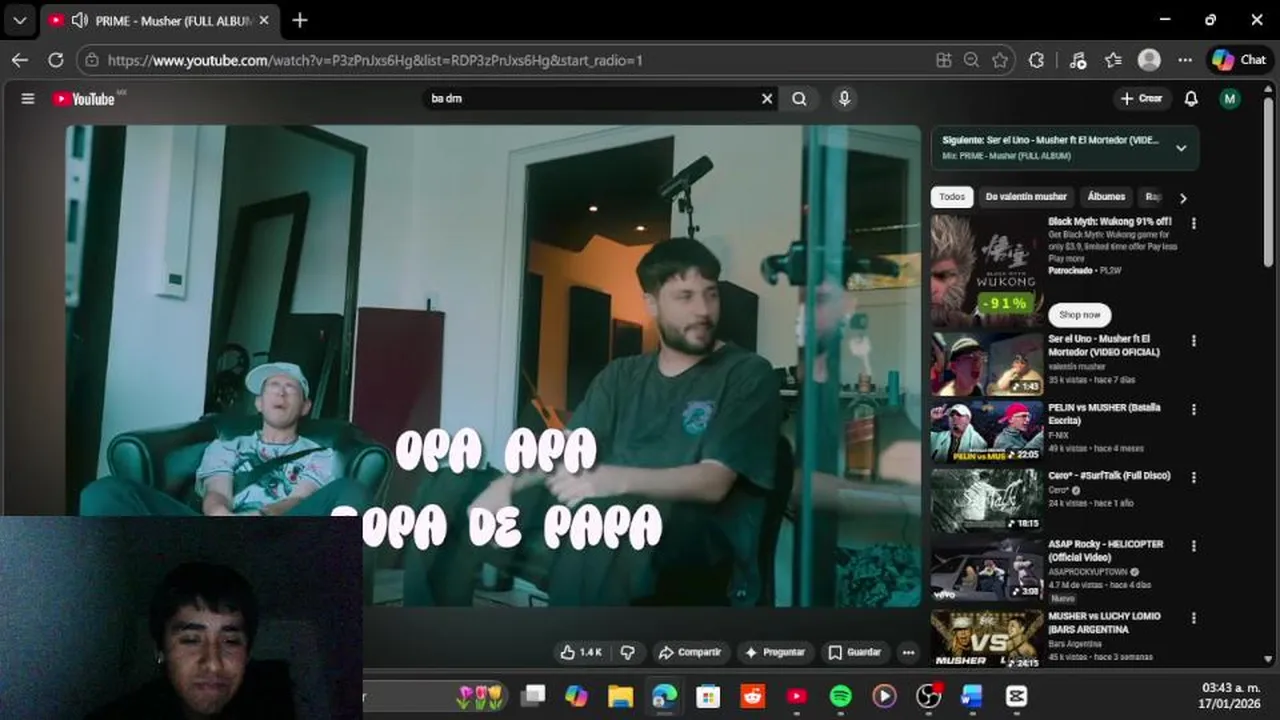Image resolution: width=1280 pixels, height=720 pixels.
Task: Open the media control music icon
Action: click(x=1077, y=60)
